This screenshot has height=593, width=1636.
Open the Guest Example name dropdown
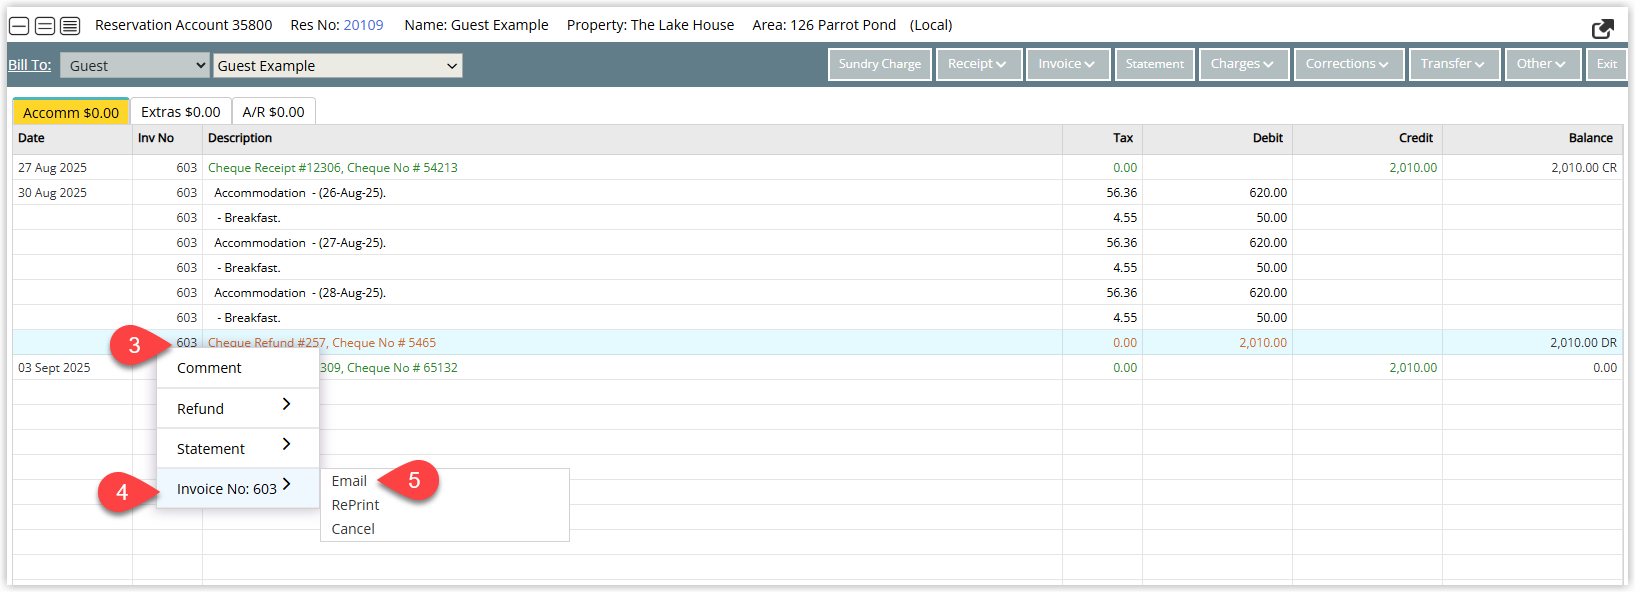pos(337,65)
